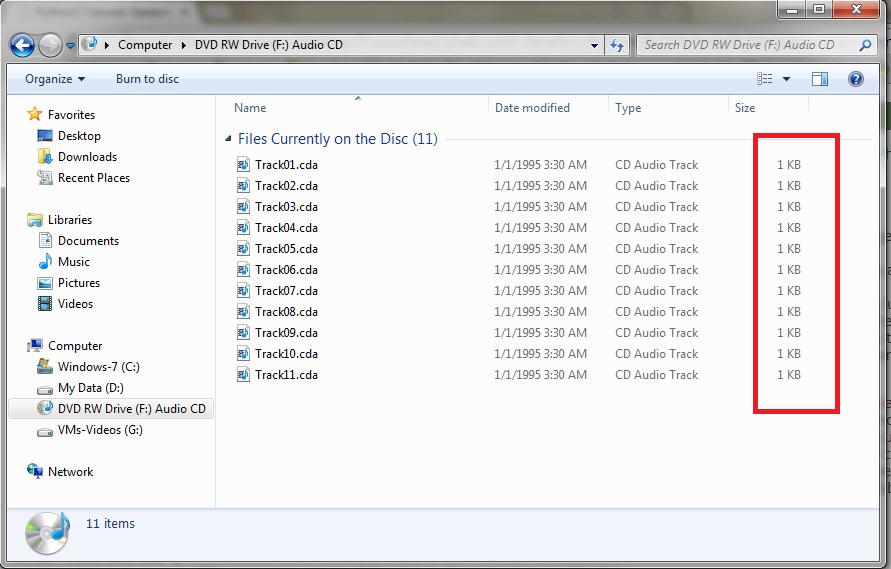Toggle the preview pane icon
891x569 pixels.
pos(820,79)
